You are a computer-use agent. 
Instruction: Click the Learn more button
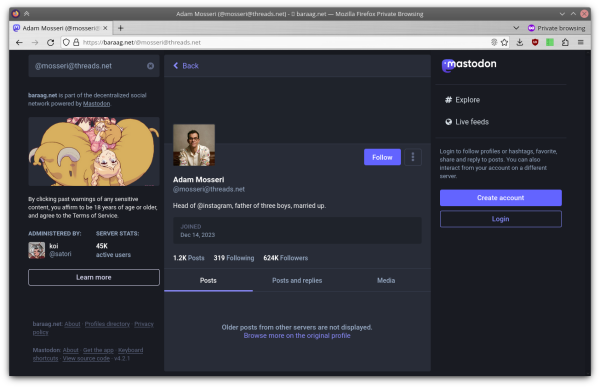click(94, 277)
